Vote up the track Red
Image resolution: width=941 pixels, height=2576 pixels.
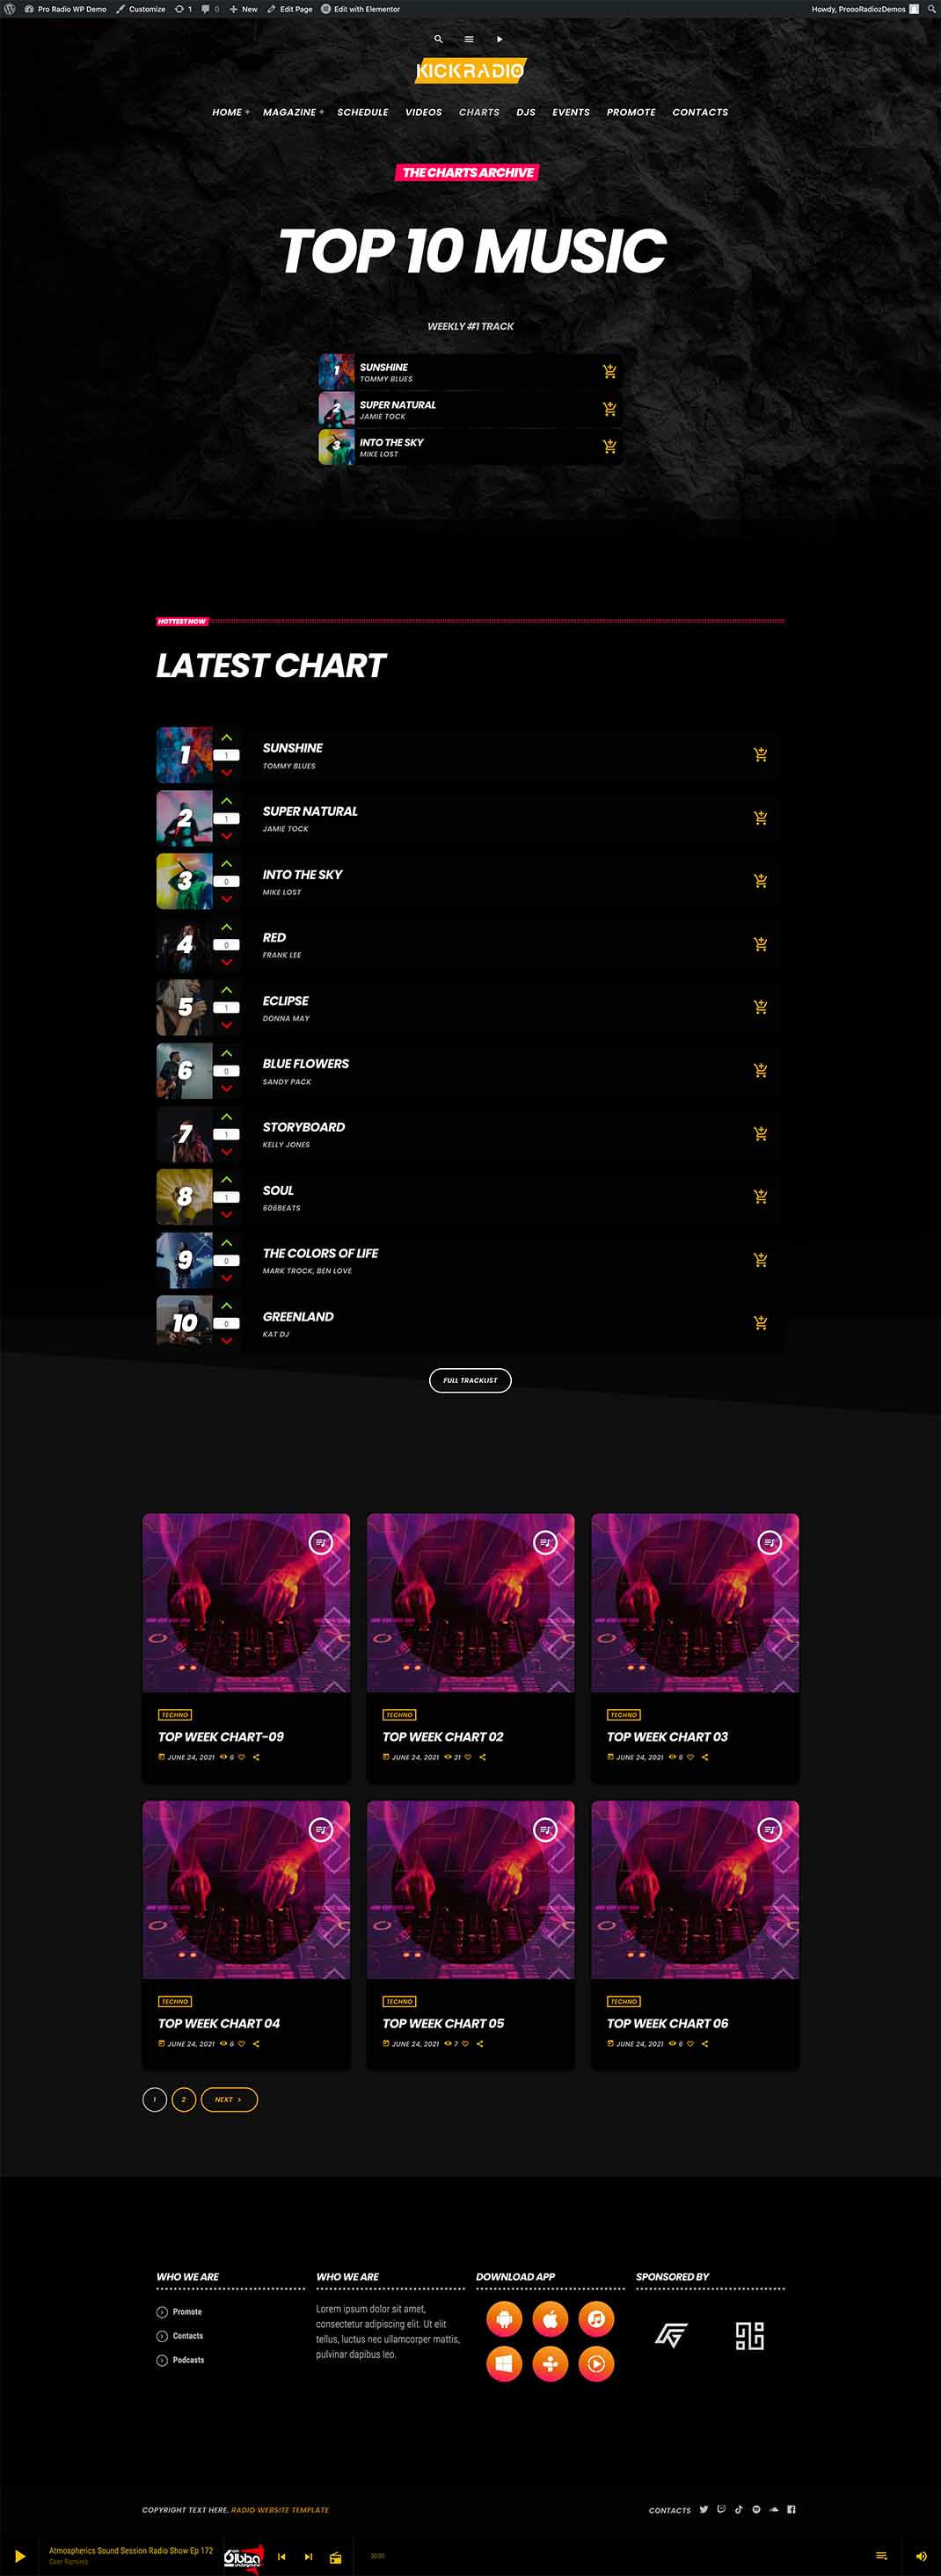tap(227, 927)
